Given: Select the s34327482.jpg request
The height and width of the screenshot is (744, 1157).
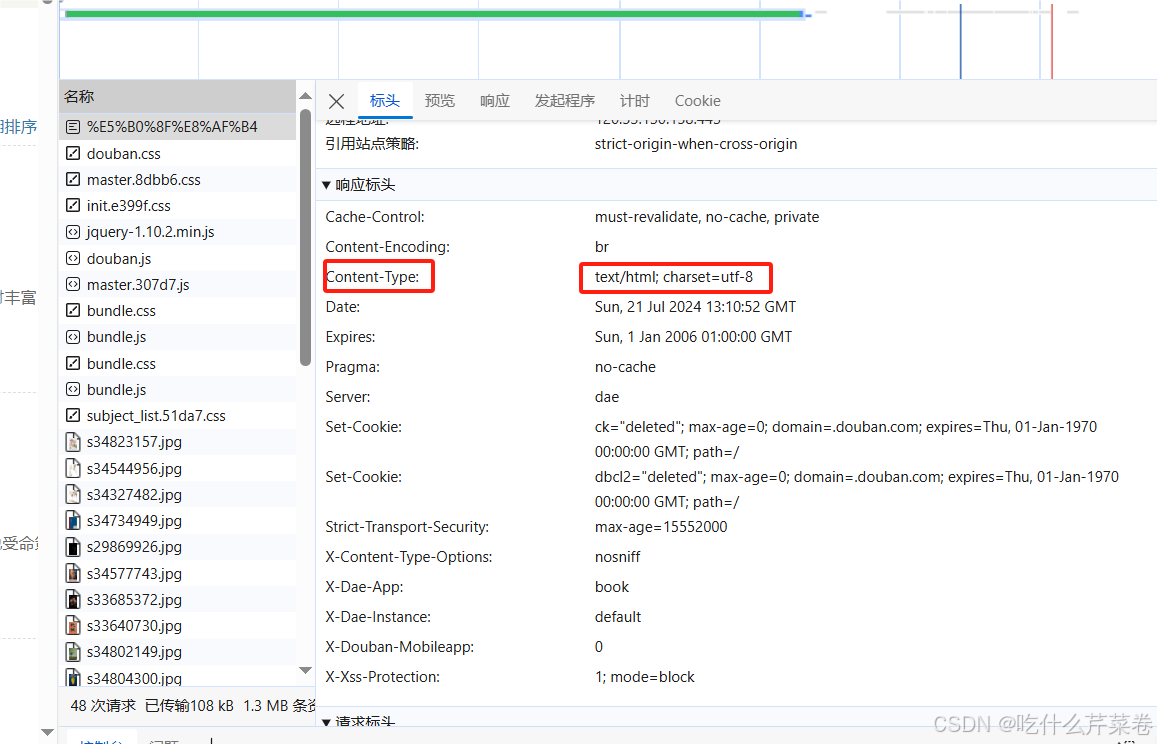Looking at the screenshot, I should pos(177,495).
